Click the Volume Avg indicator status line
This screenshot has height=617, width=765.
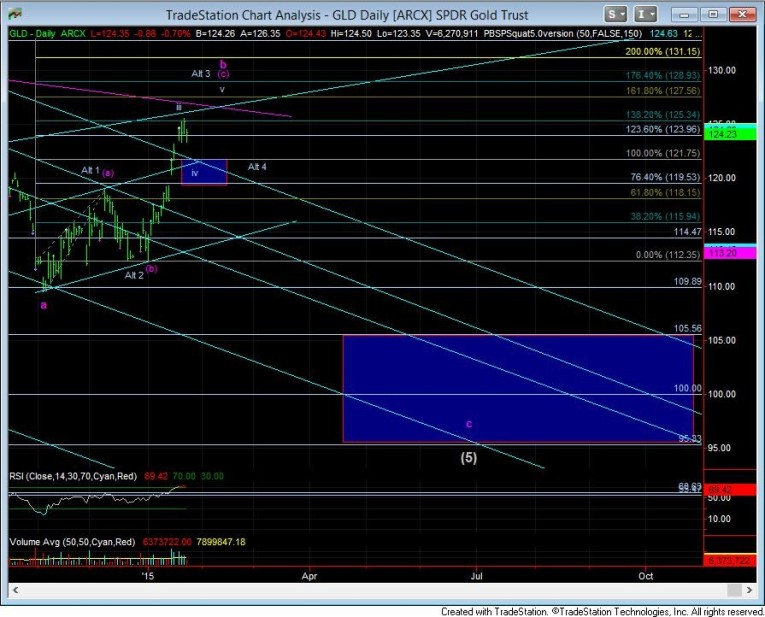(127, 542)
